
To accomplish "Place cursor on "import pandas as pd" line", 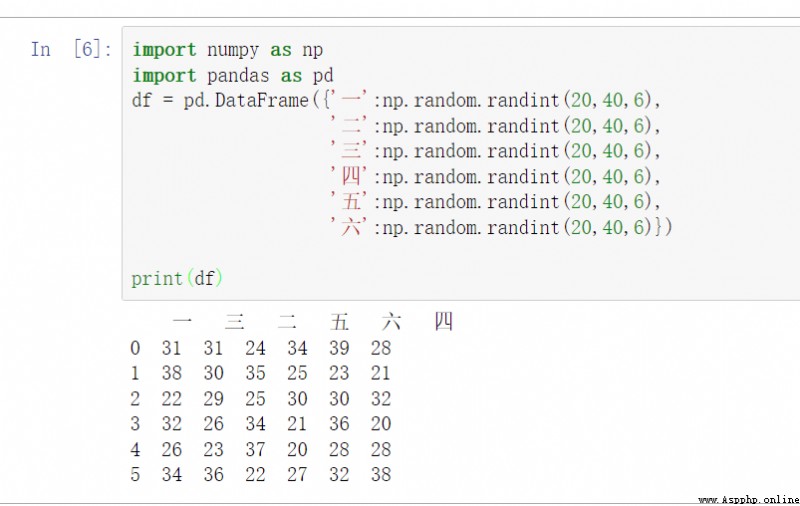I will [x=233, y=75].
